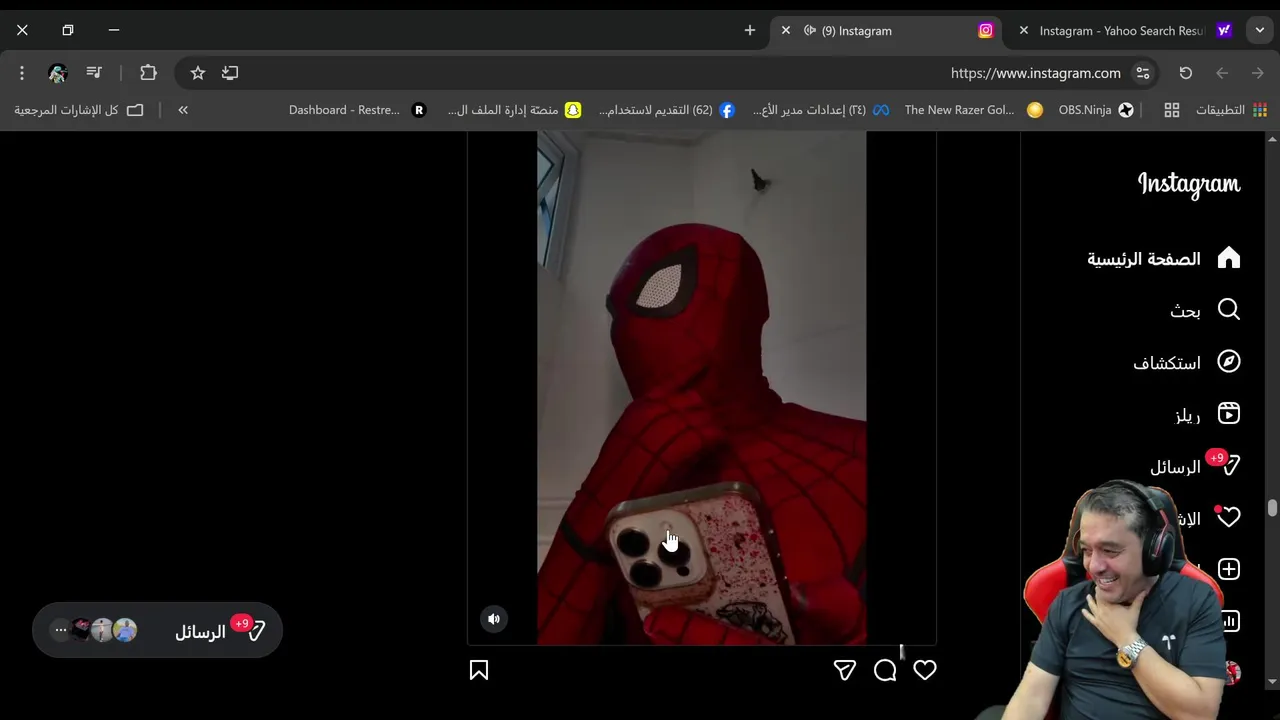Screen dimensions: 1280x720
Task: Go back to the previous page
Action: [1222, 73]
